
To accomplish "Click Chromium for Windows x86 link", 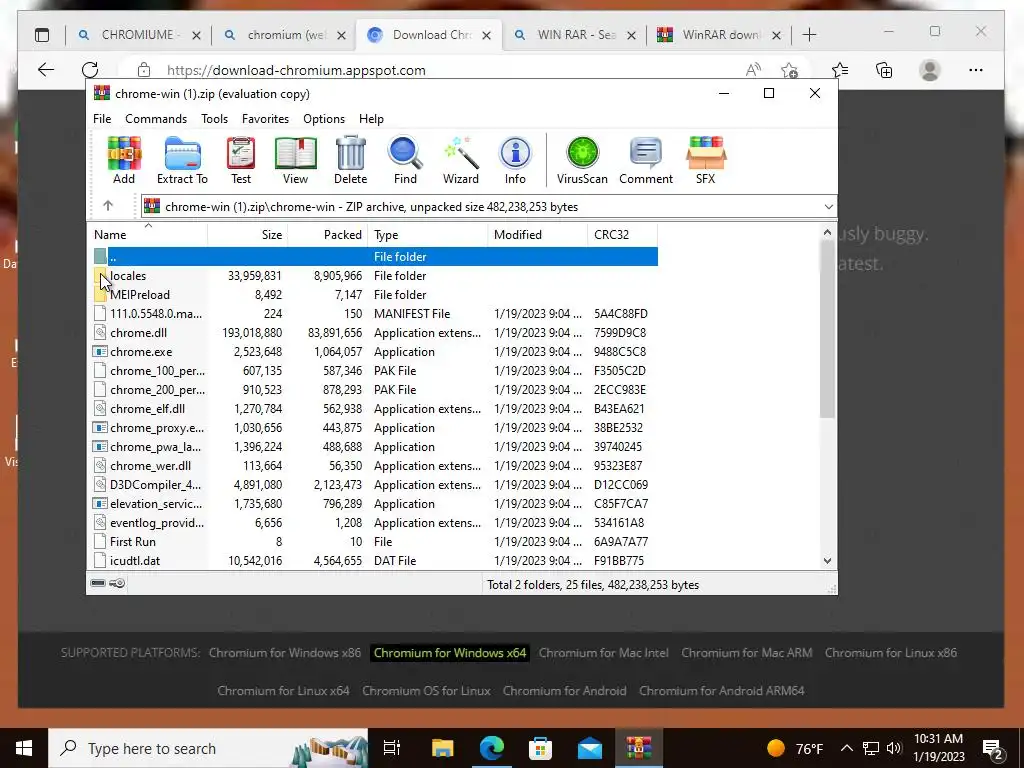I will click(285, 652).
